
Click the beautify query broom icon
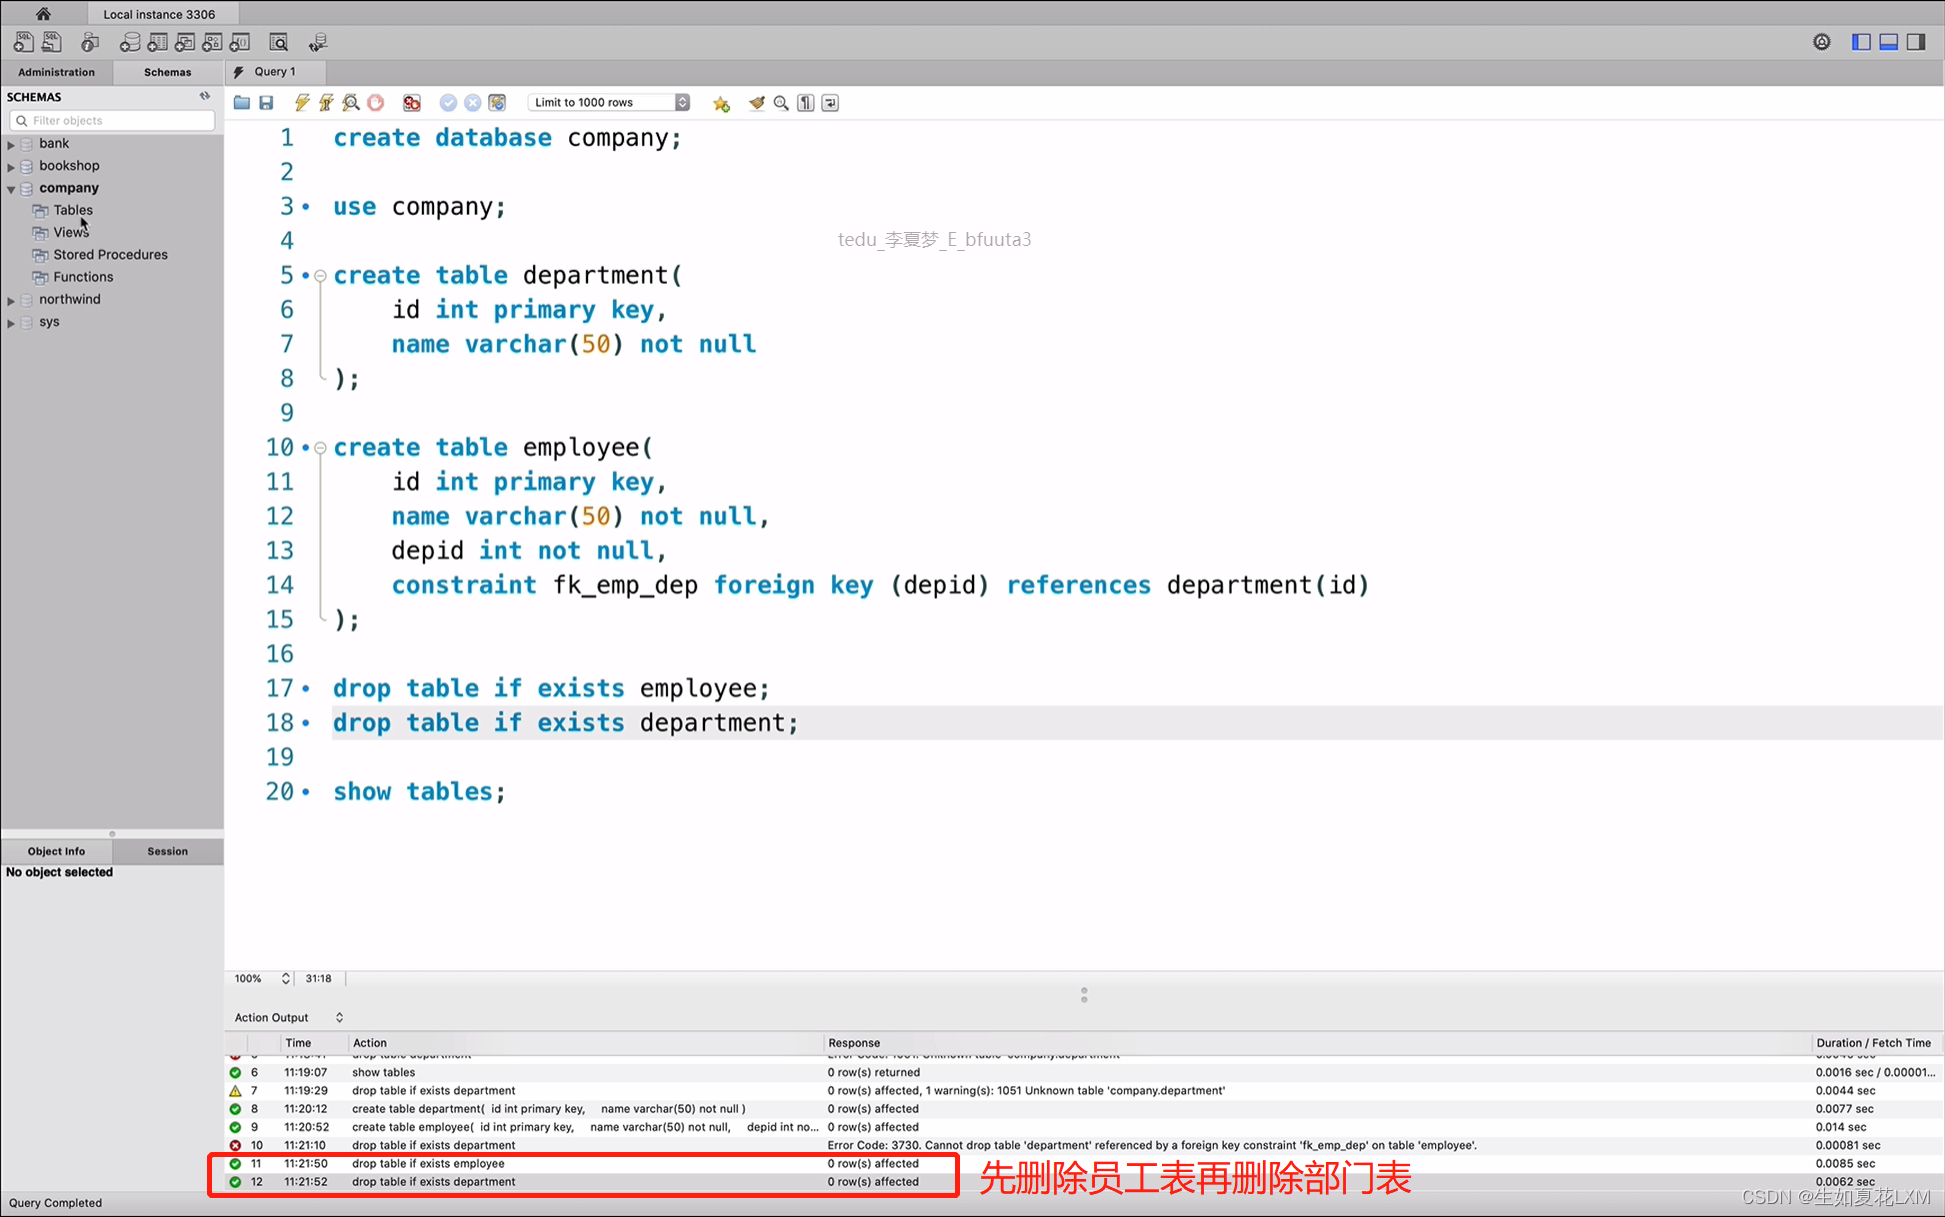(x=757, y=103)
